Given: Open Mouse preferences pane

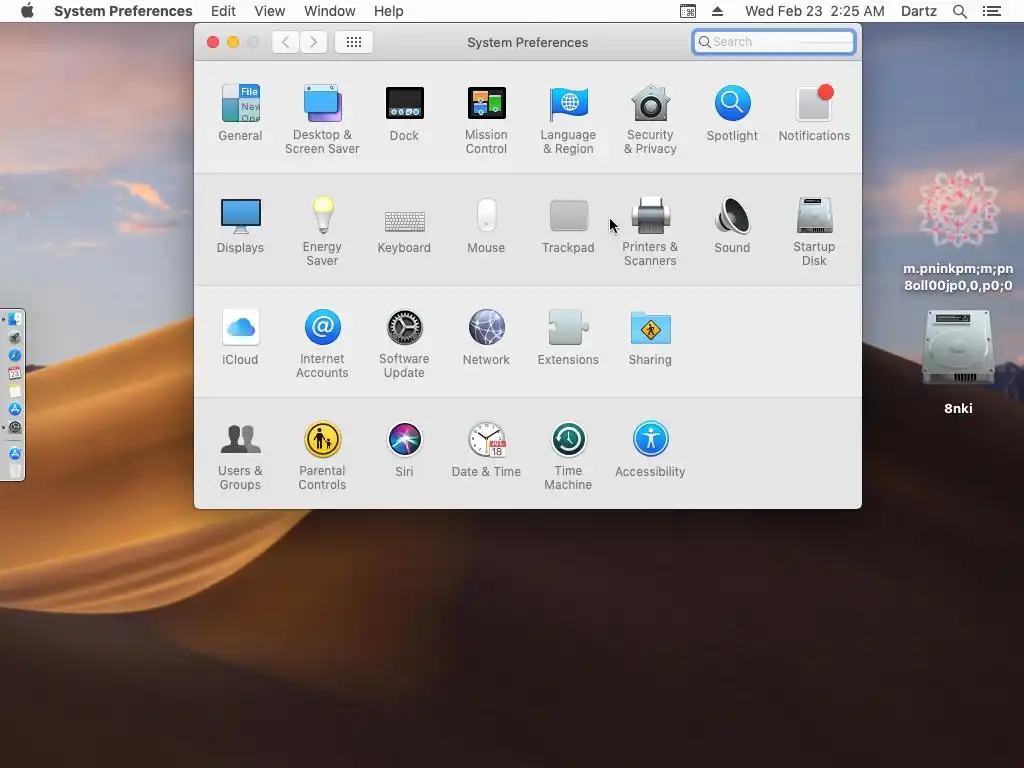Looking at the screenshot, I should 486,225.
